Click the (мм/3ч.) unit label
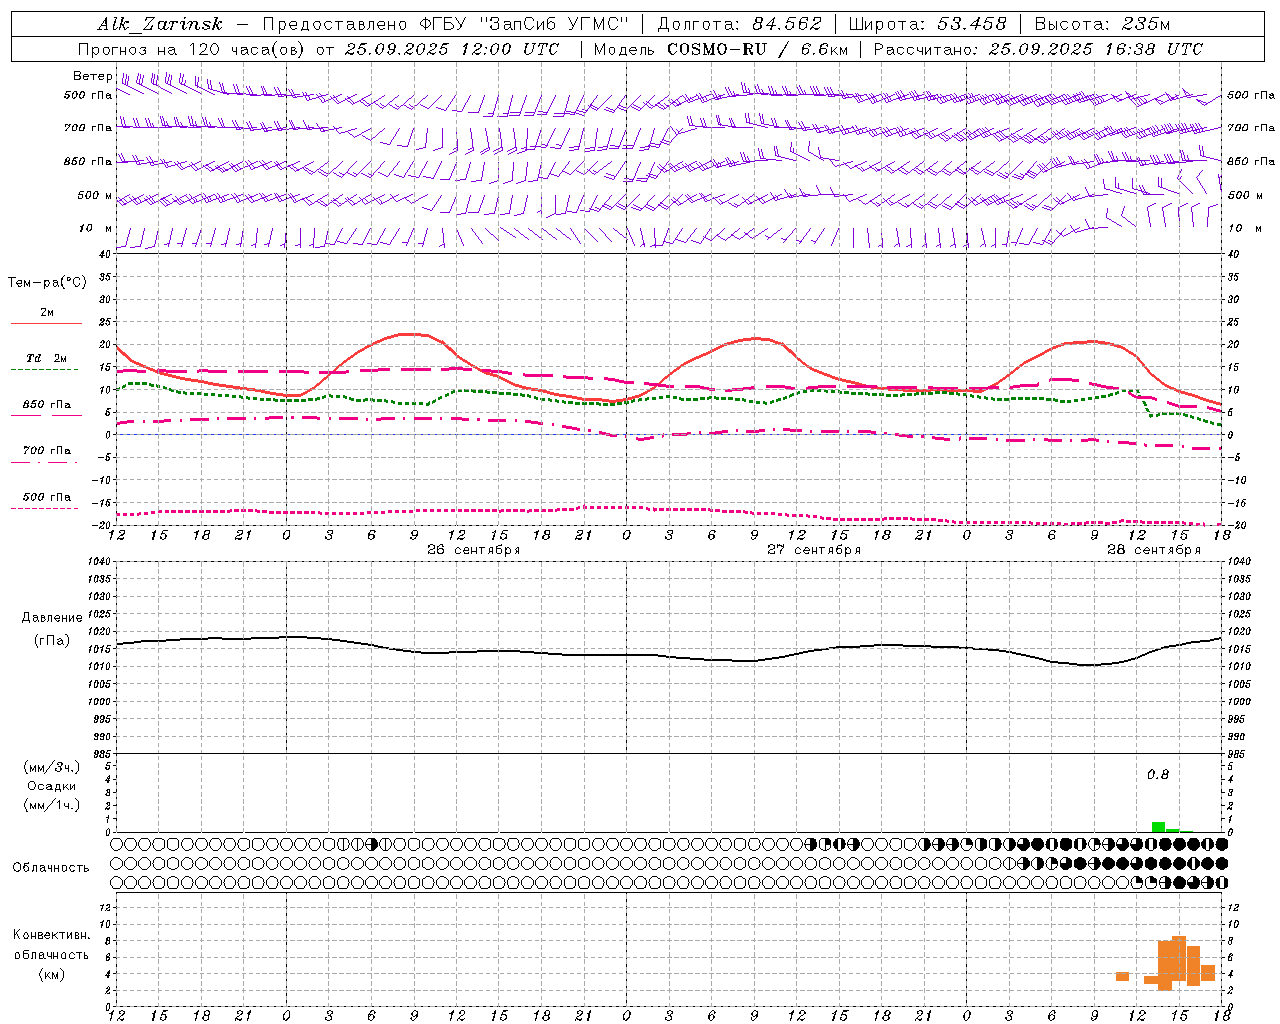Screen dimensions: 1280x1024 52,767
